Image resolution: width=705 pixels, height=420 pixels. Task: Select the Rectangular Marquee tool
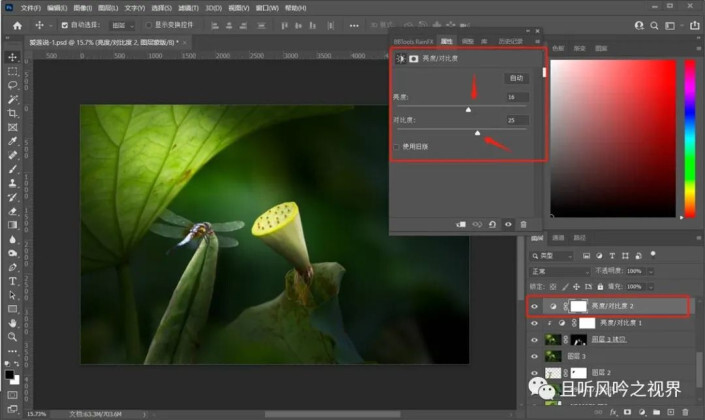[x=12, y=71]
